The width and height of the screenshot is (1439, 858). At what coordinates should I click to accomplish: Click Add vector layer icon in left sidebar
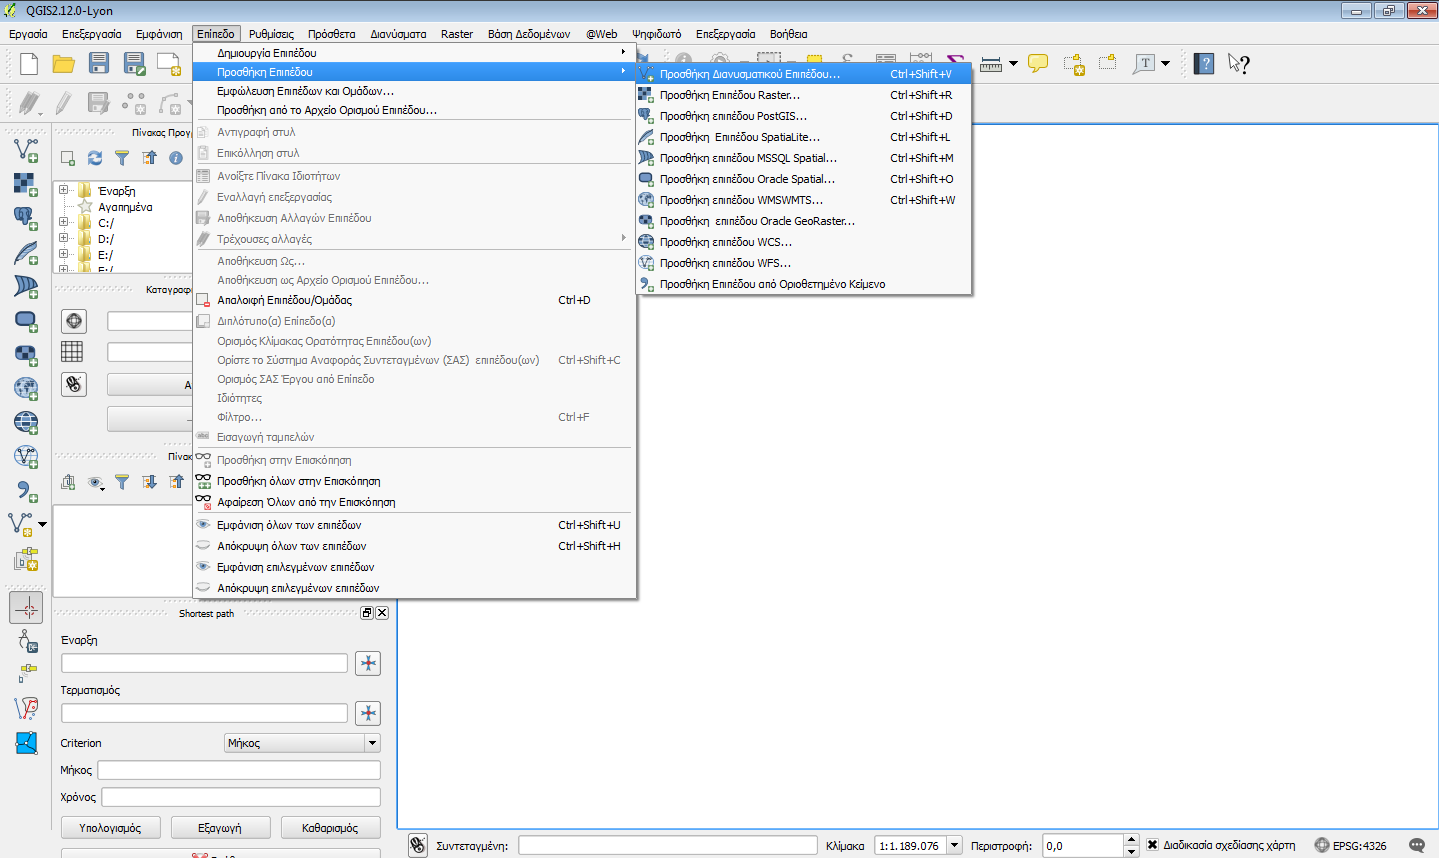coord(26,149)
